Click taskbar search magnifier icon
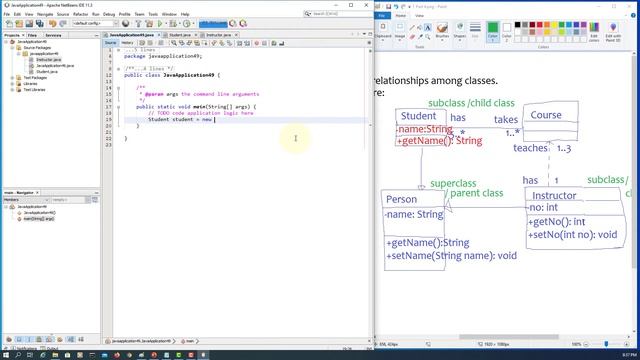The image size is (640, 360). [18, 355]
